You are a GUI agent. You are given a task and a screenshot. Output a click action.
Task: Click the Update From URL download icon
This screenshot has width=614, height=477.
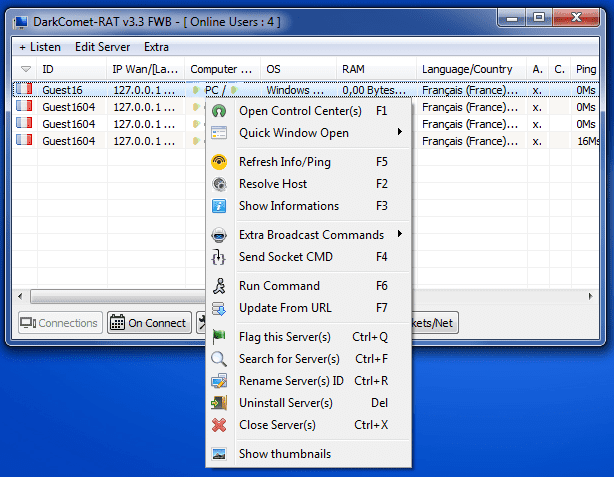click(219, 308)
